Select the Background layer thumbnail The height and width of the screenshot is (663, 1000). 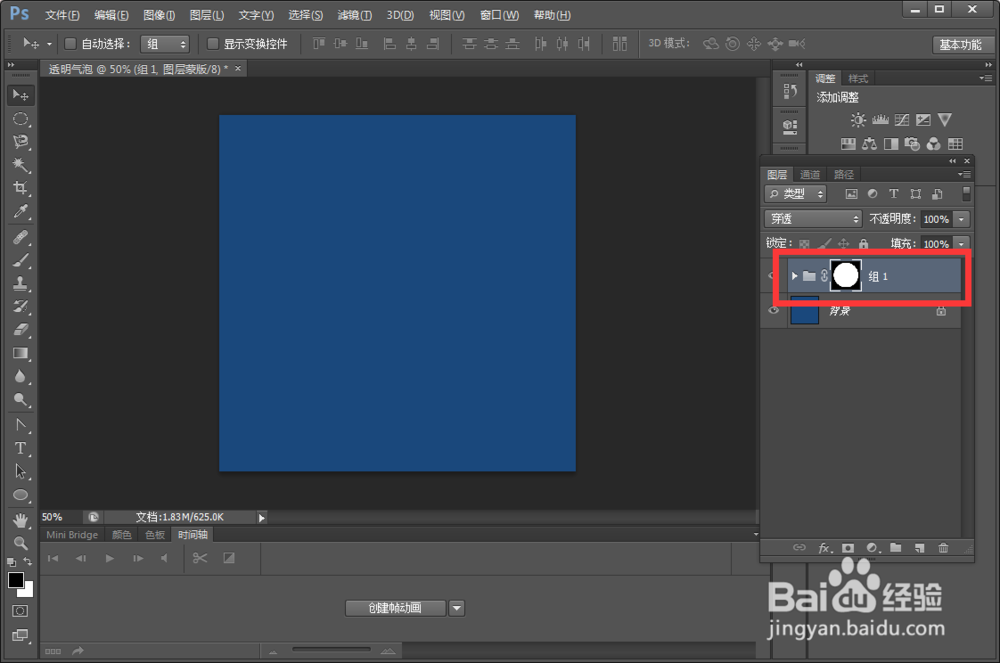pyautogui.click(x=805, y=310)
